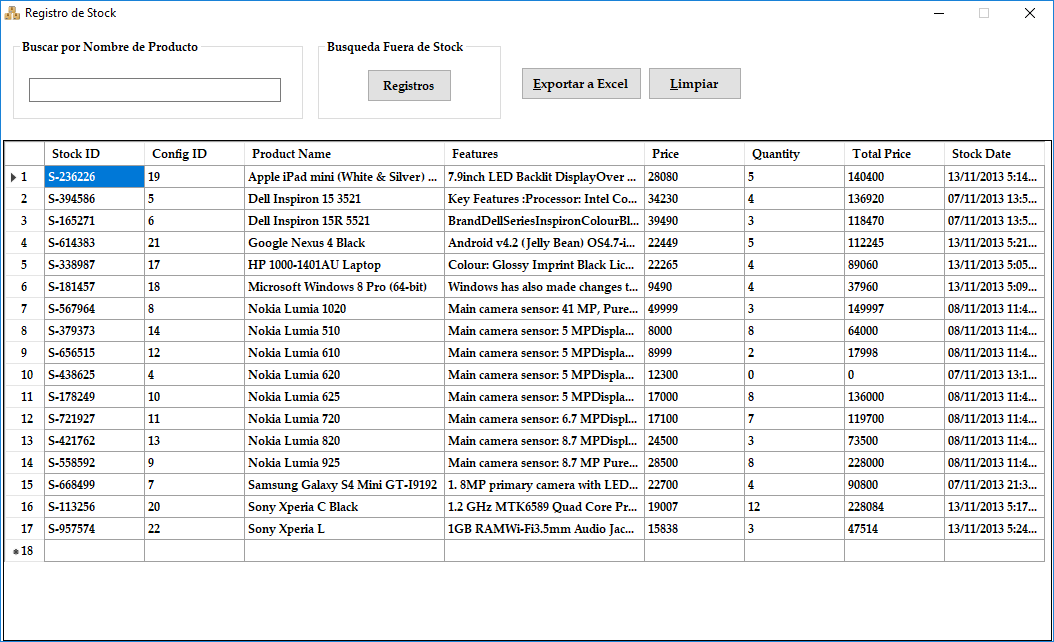Image resolution: width=1054 pixels, height=642 pixels.
Task: Select the Nokia Lumia 625 cell
Action: click(344, 397)
